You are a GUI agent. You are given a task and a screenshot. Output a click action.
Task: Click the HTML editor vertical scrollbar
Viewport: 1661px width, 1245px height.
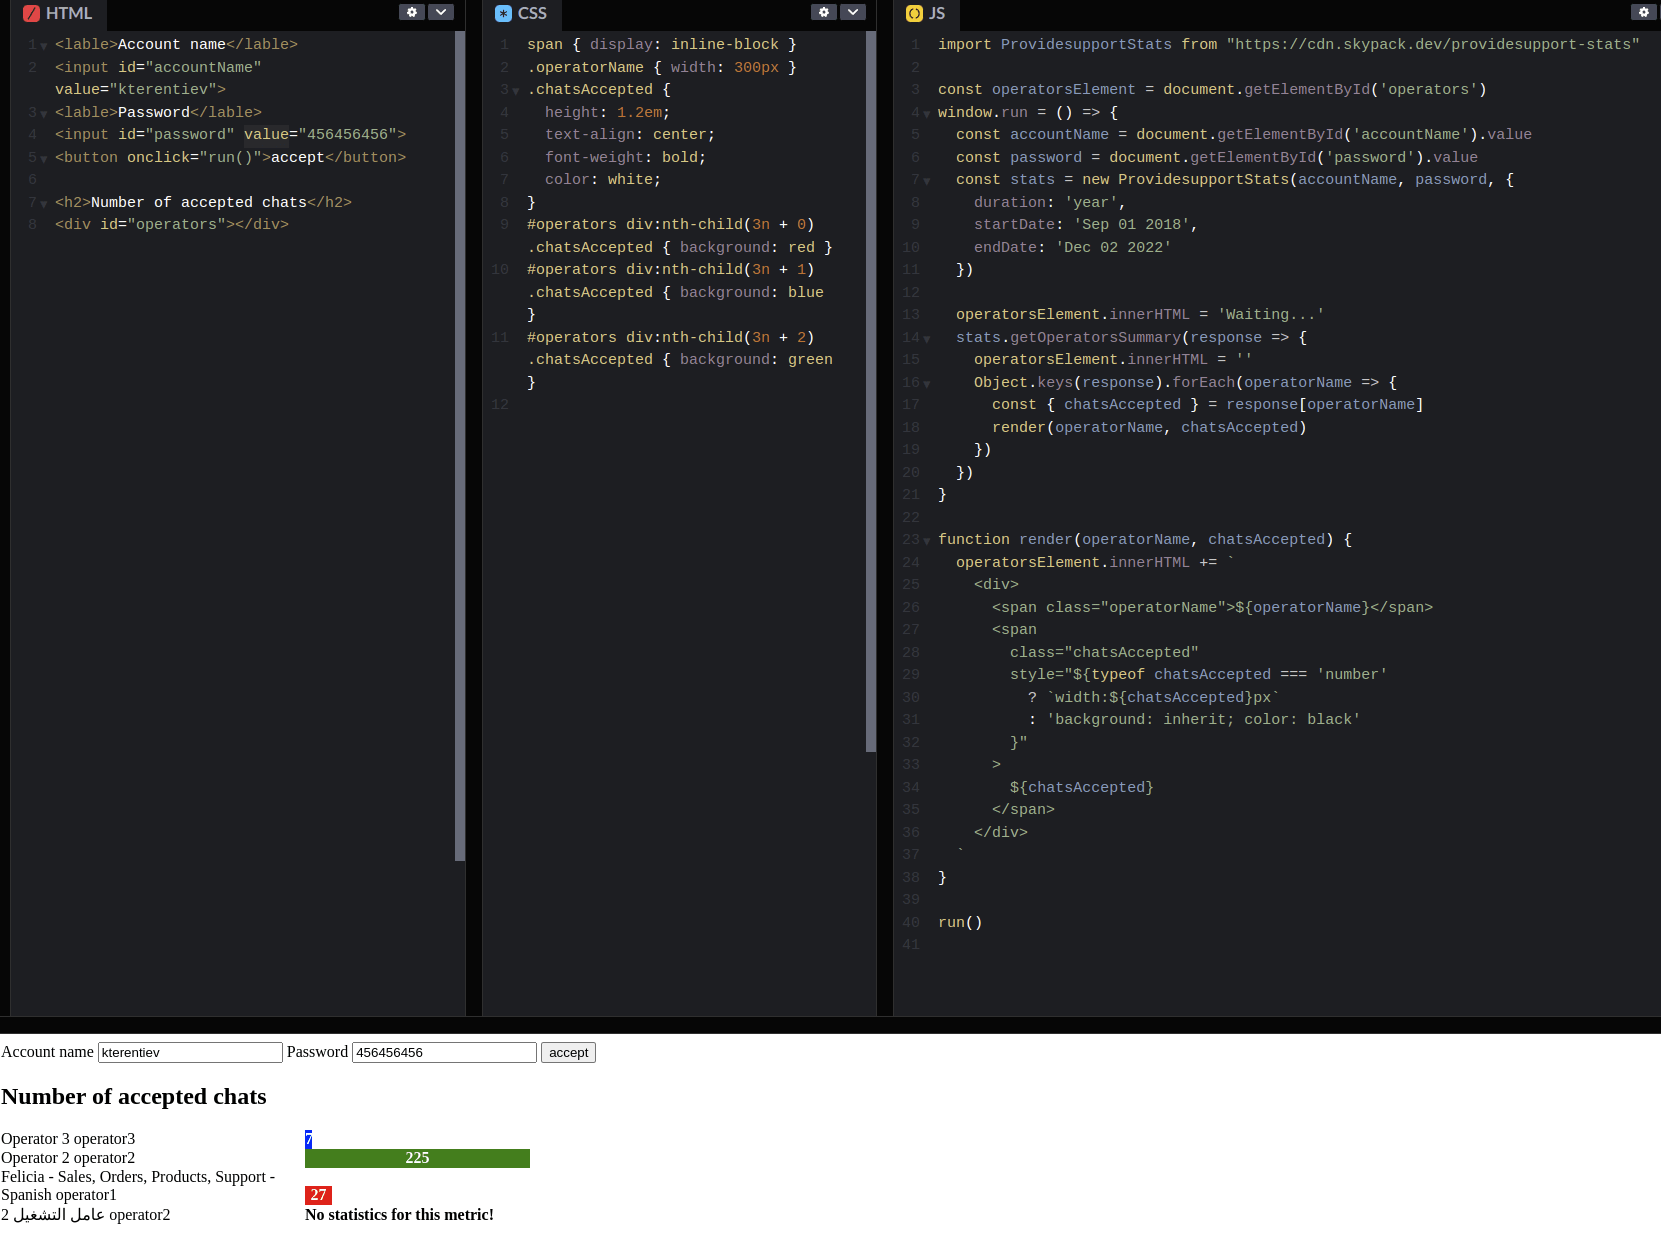(460, 446)
